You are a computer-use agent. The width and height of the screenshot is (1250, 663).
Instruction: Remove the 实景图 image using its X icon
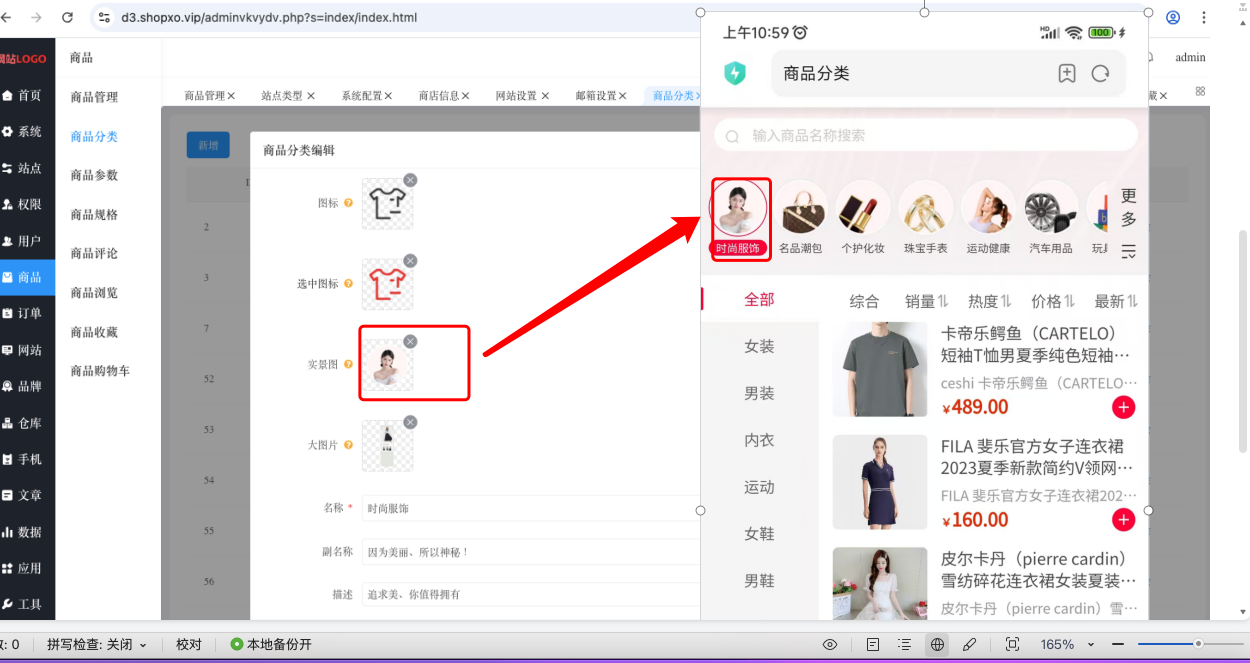pos(410,342)
